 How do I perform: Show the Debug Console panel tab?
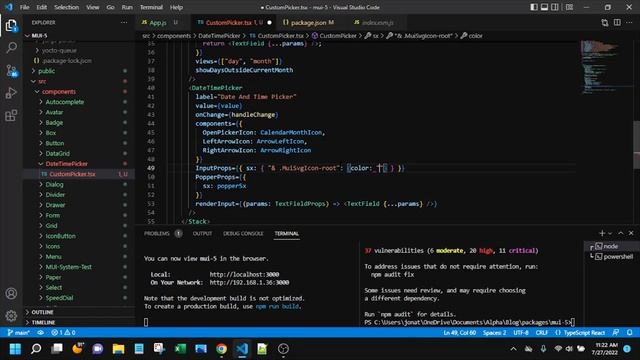(243, 233)
